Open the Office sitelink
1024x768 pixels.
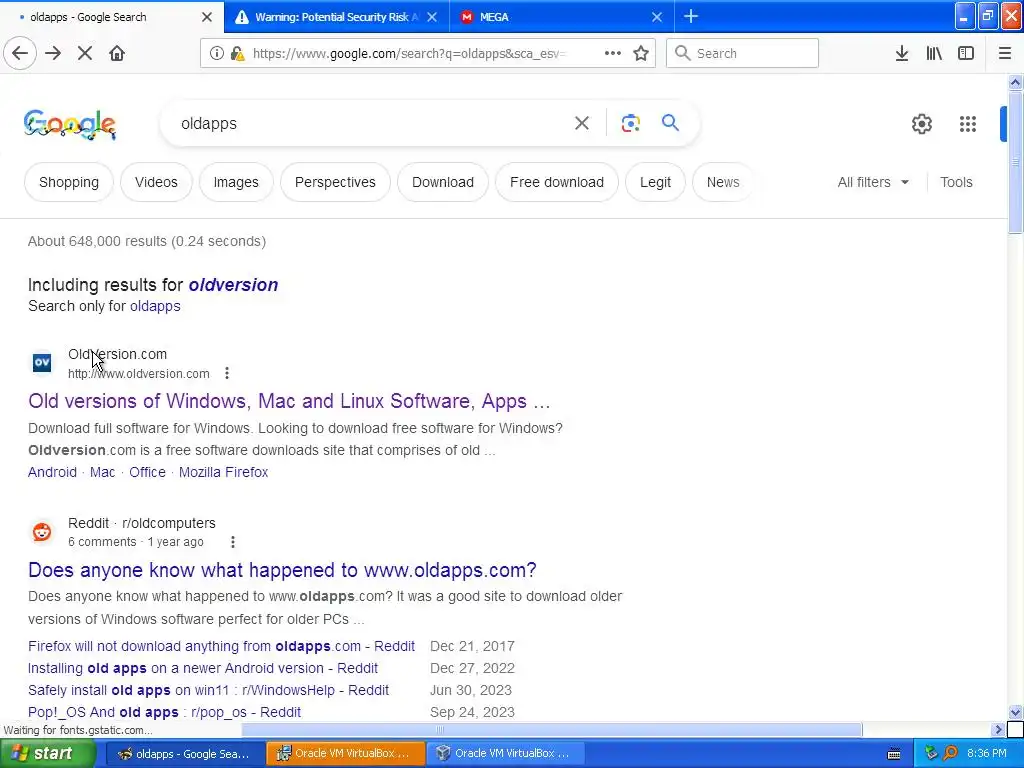tap(147, 472)
